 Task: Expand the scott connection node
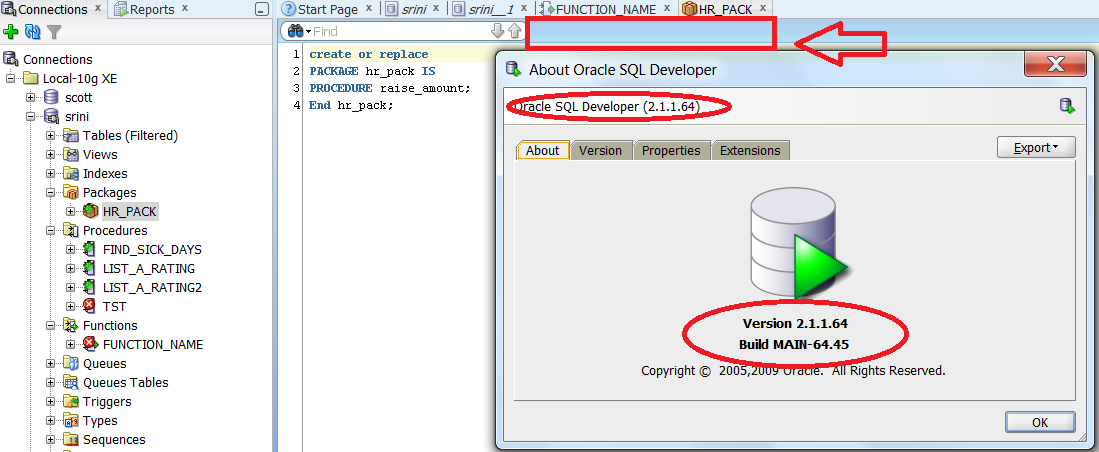[31, 97]
